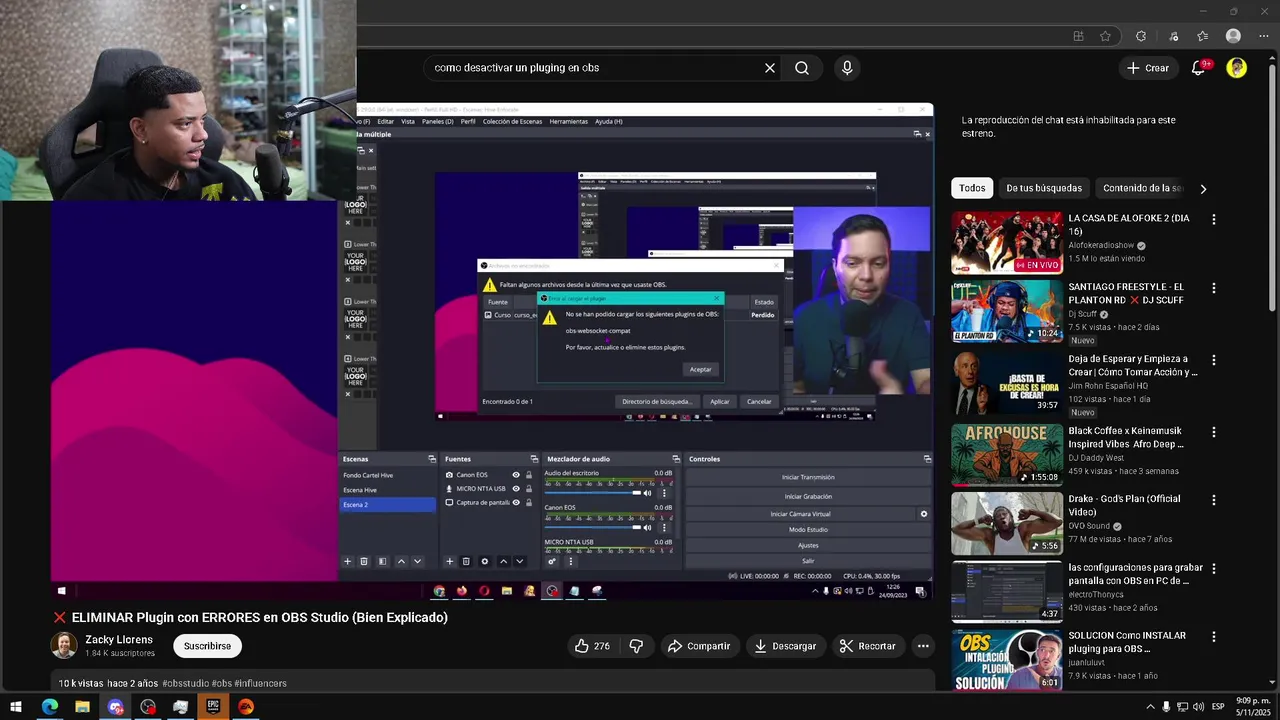Like the video with thumbs up
1280x720 pixels.
(592, 646)
